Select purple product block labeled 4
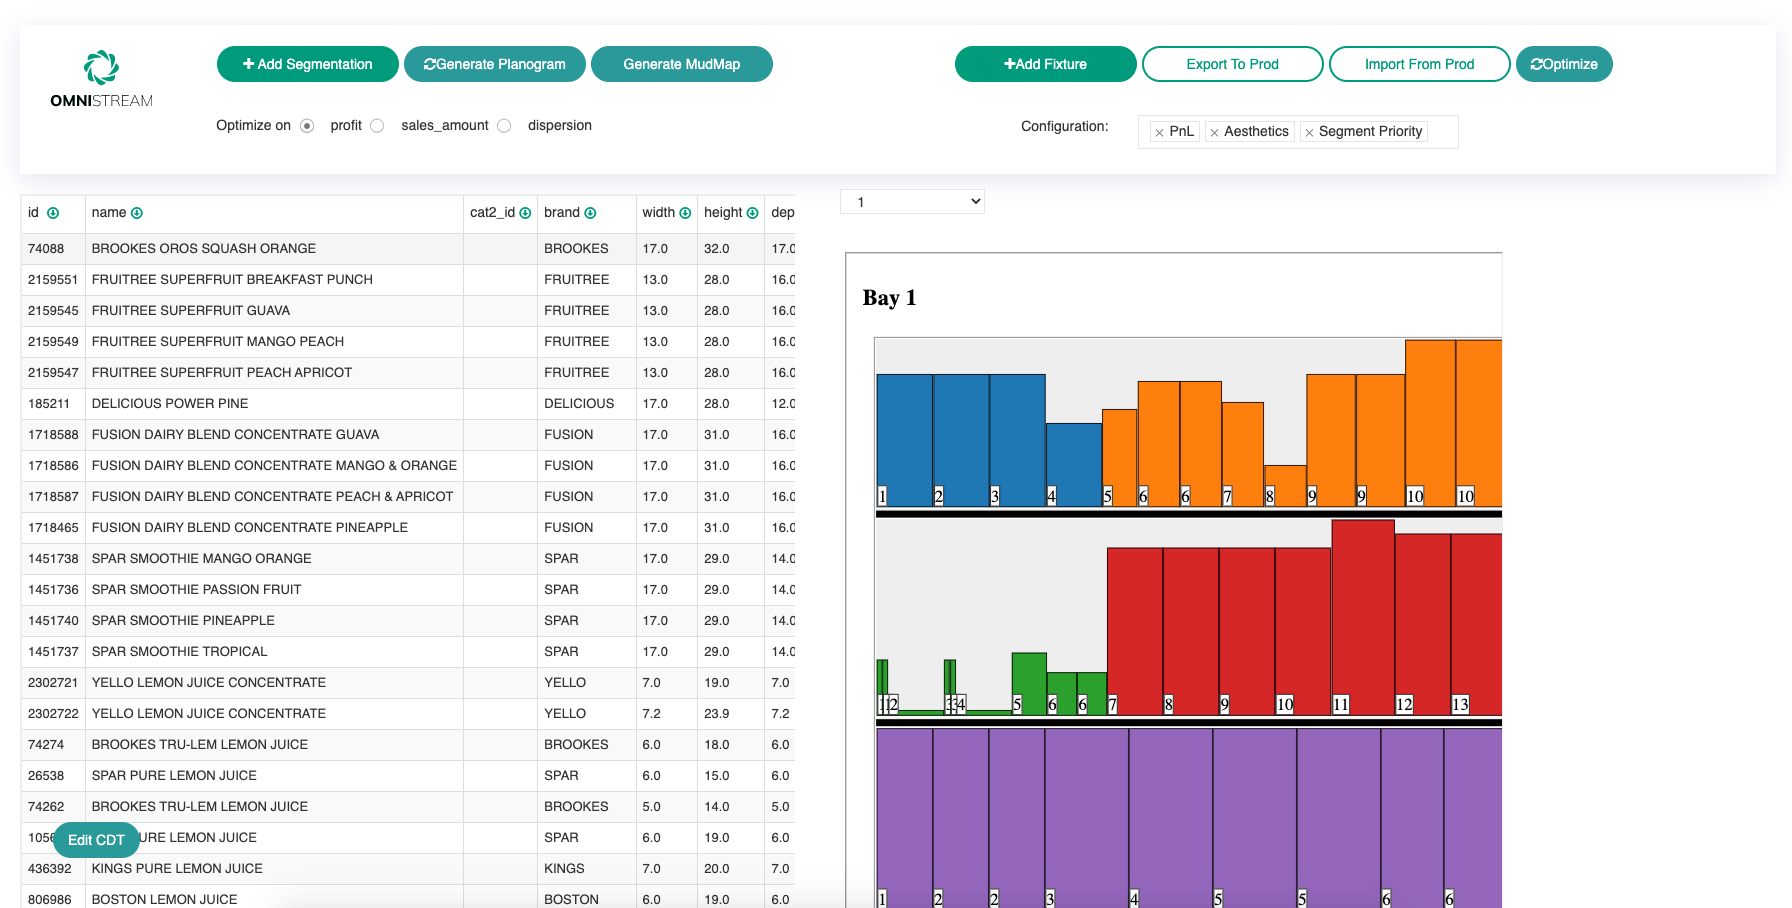 (1171, 818)
